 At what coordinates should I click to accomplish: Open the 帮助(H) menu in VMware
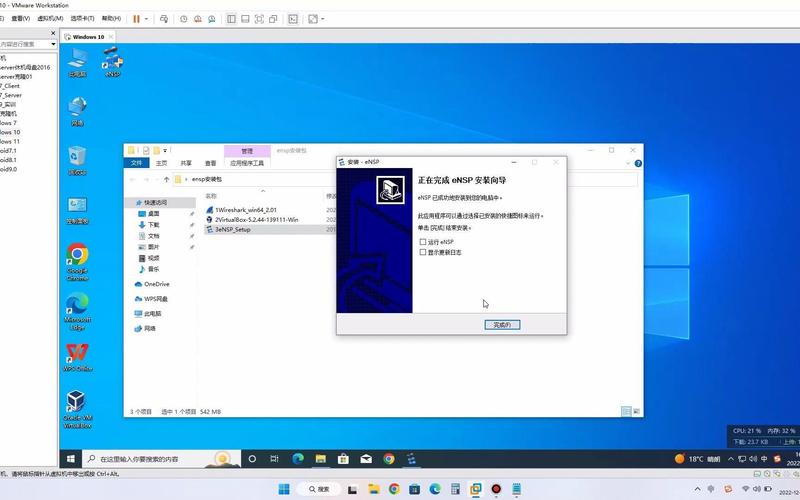(x=111, y=18)
